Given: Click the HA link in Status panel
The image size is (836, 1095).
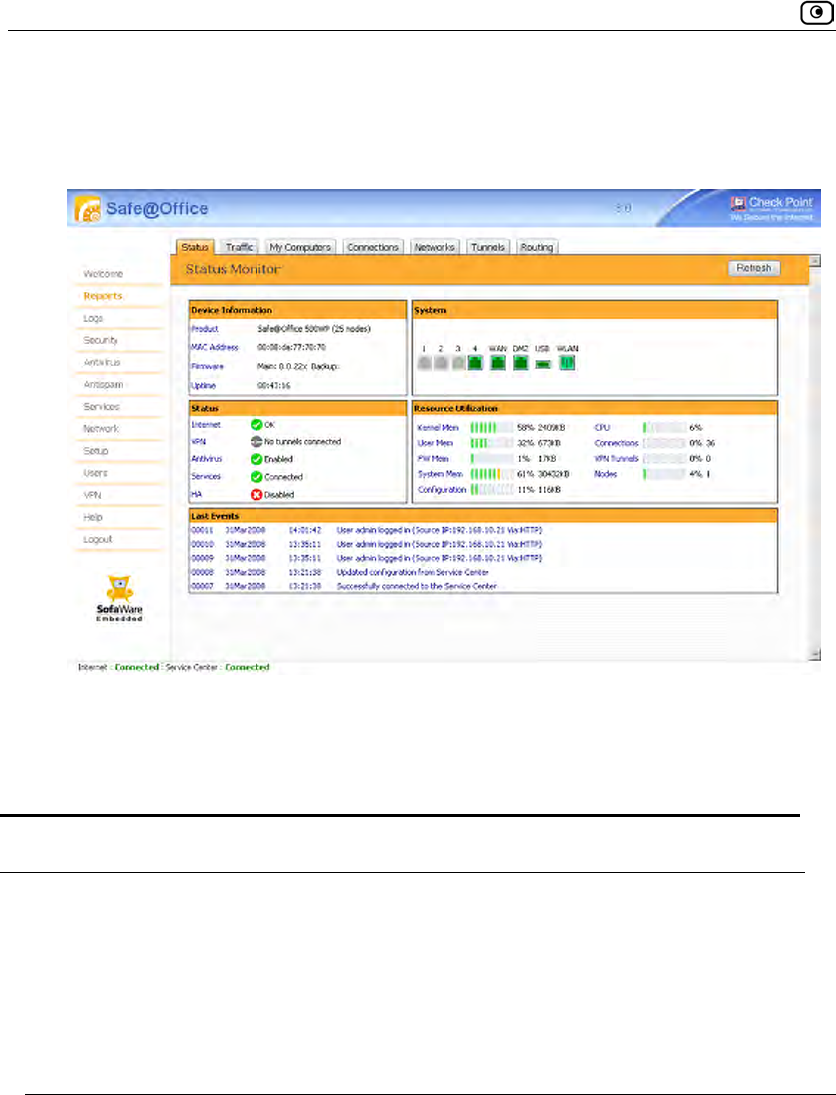Looking at the screenshot, I should tap(196, 494).
